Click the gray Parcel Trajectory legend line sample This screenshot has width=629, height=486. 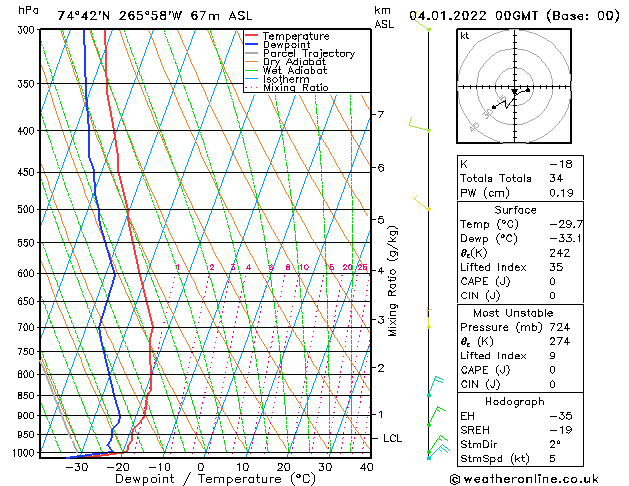pyautogui.click(x=251, y=53)
